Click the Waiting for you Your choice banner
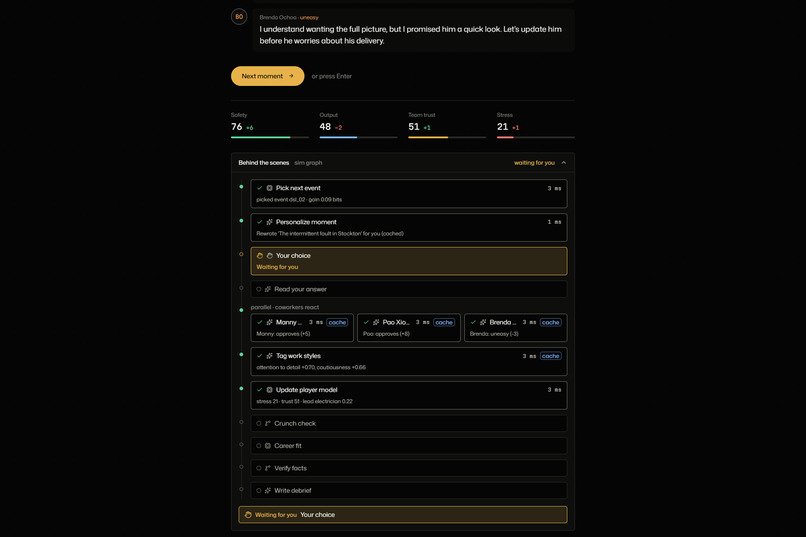Screen dimensions: 806x537 pos(403,514)
